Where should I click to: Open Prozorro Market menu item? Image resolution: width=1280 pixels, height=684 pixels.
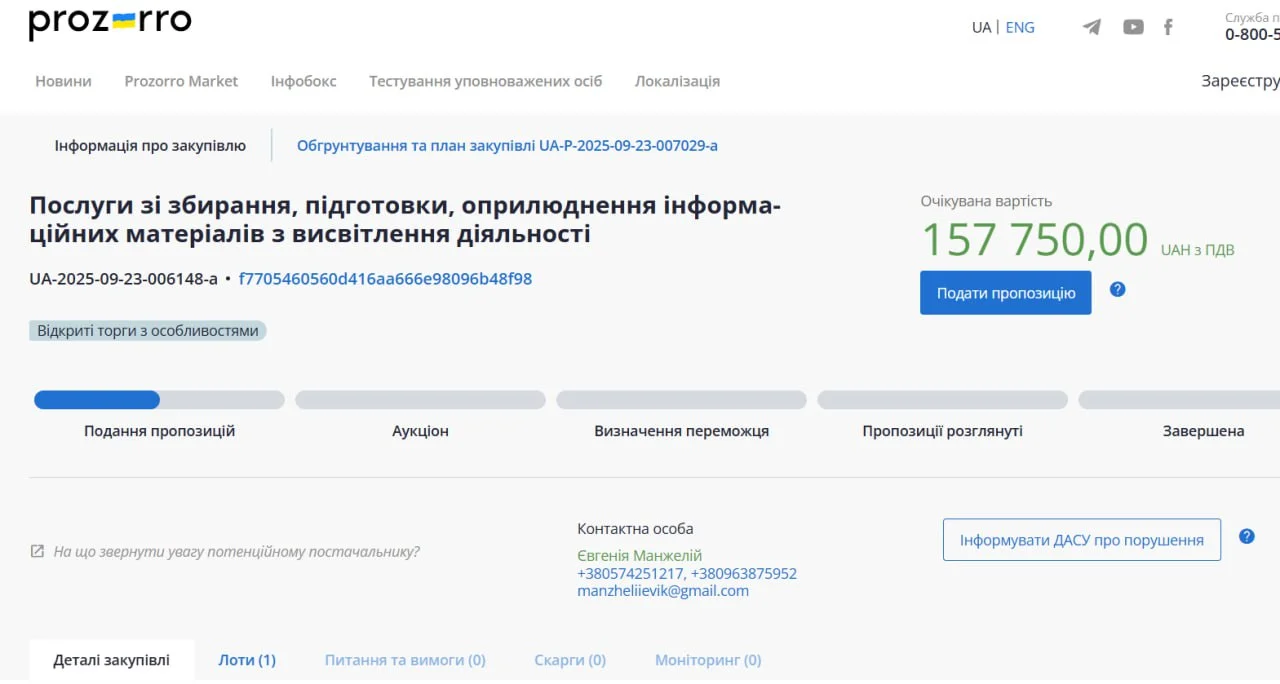181,81
